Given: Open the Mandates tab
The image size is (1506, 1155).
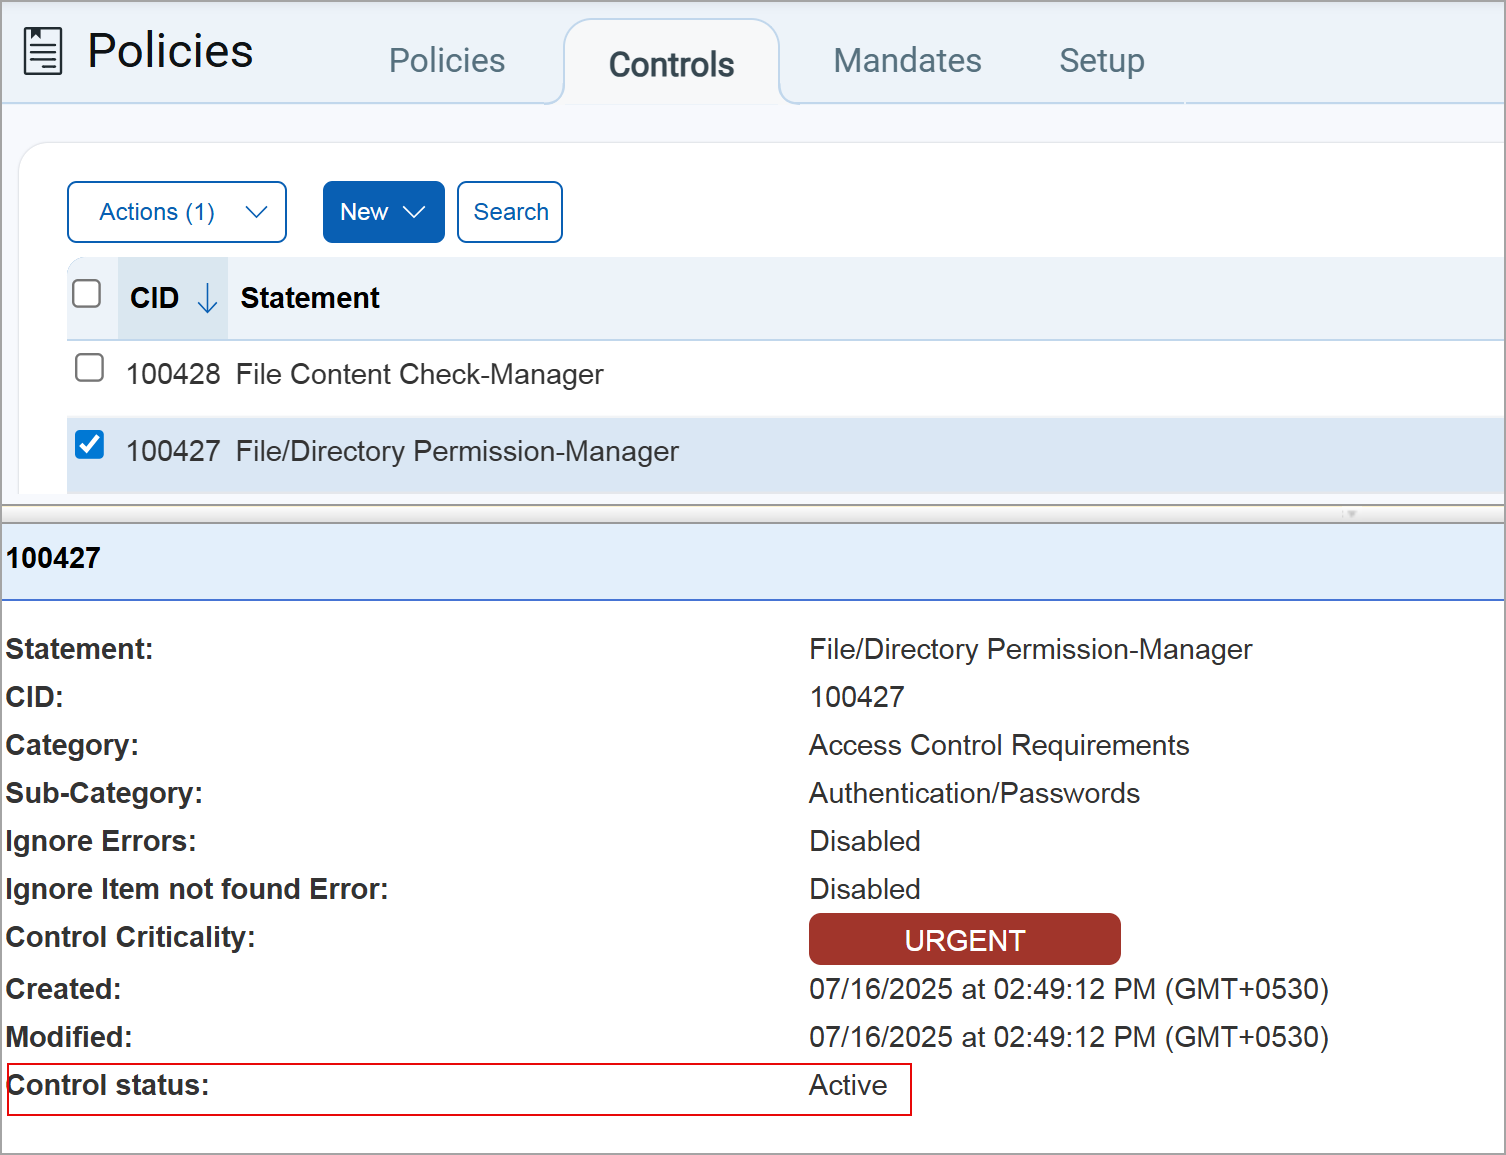Looking at the screenshot, I should coord(908,61).
